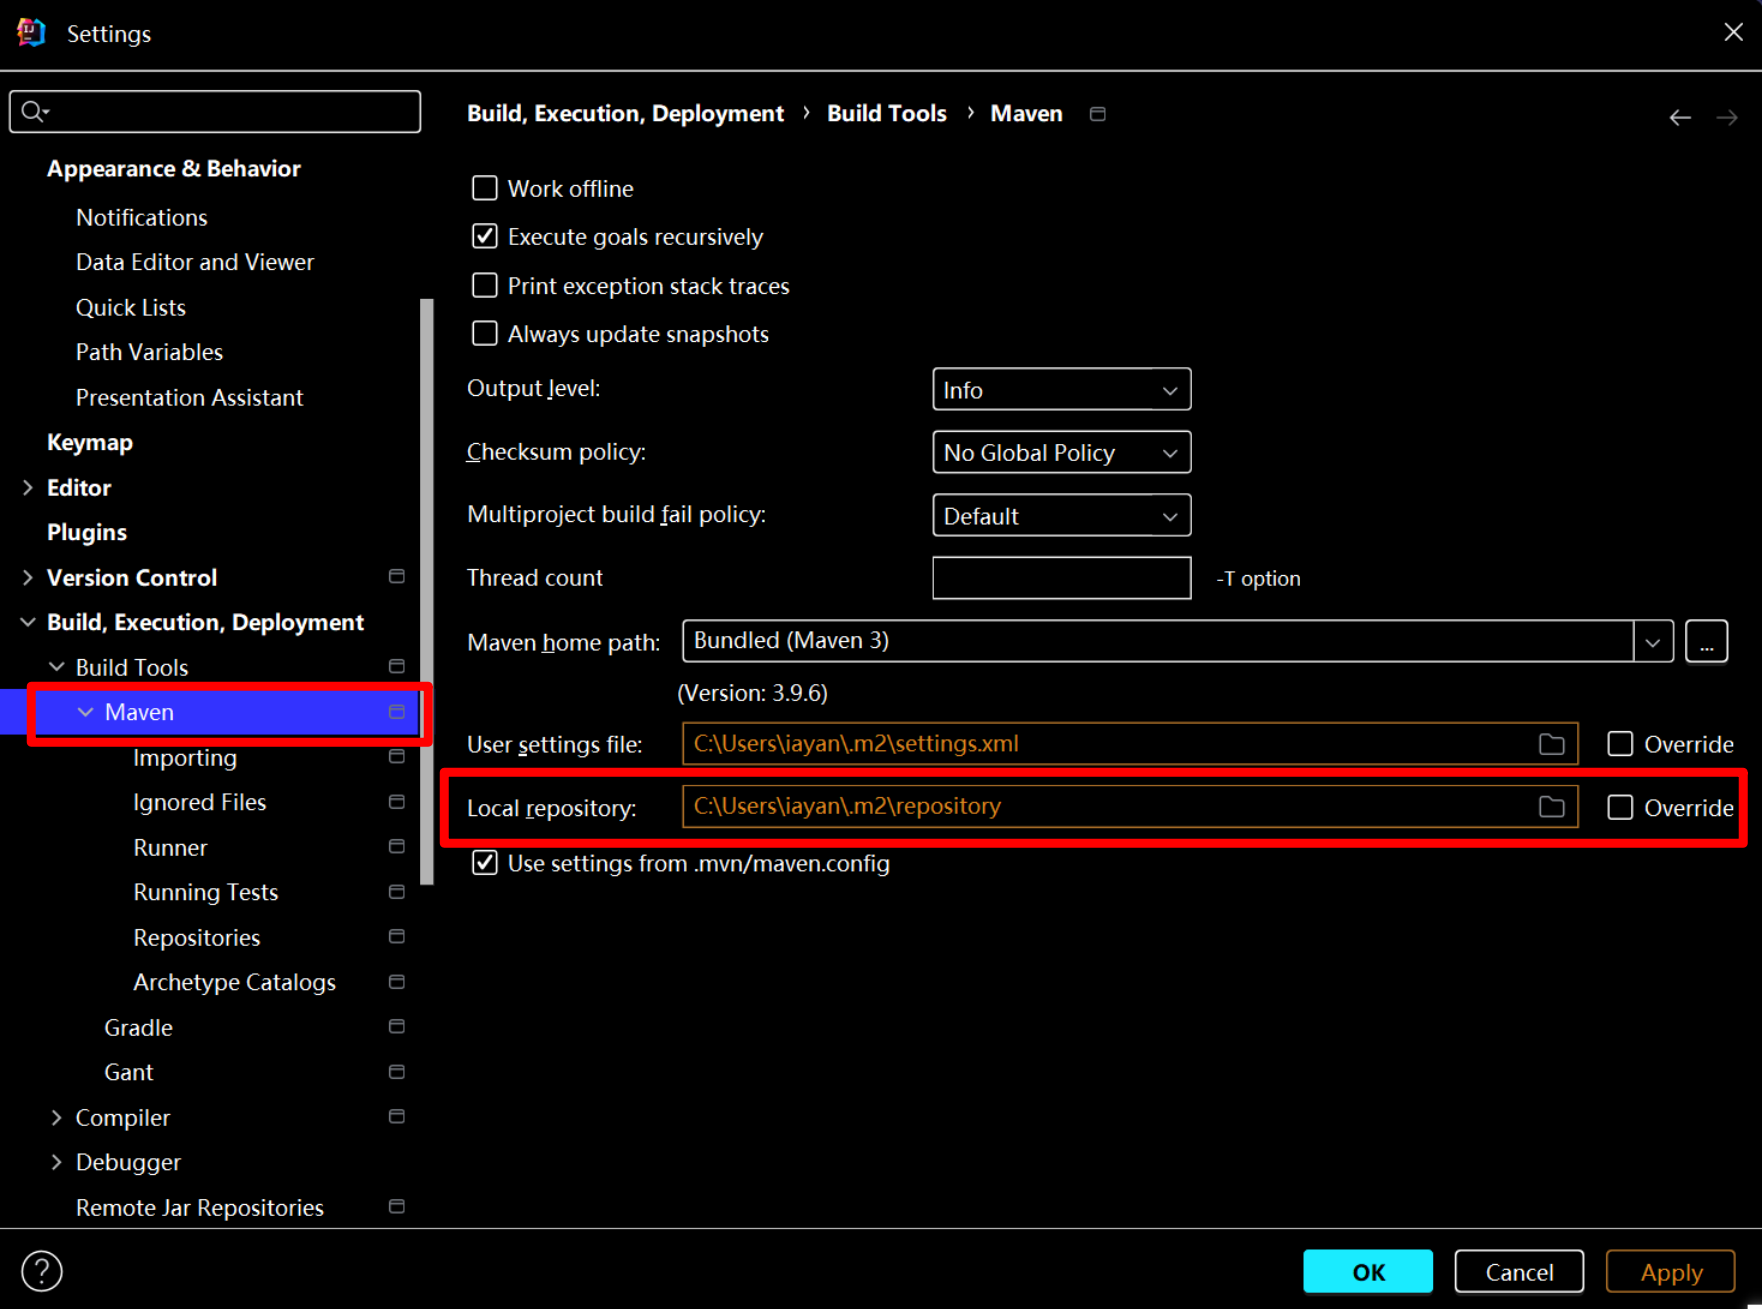Viewport: 1762px width, 1309px height.
Task: Browse folder for User settings file
Action: pyautogui.click(x=1551, y=744)
